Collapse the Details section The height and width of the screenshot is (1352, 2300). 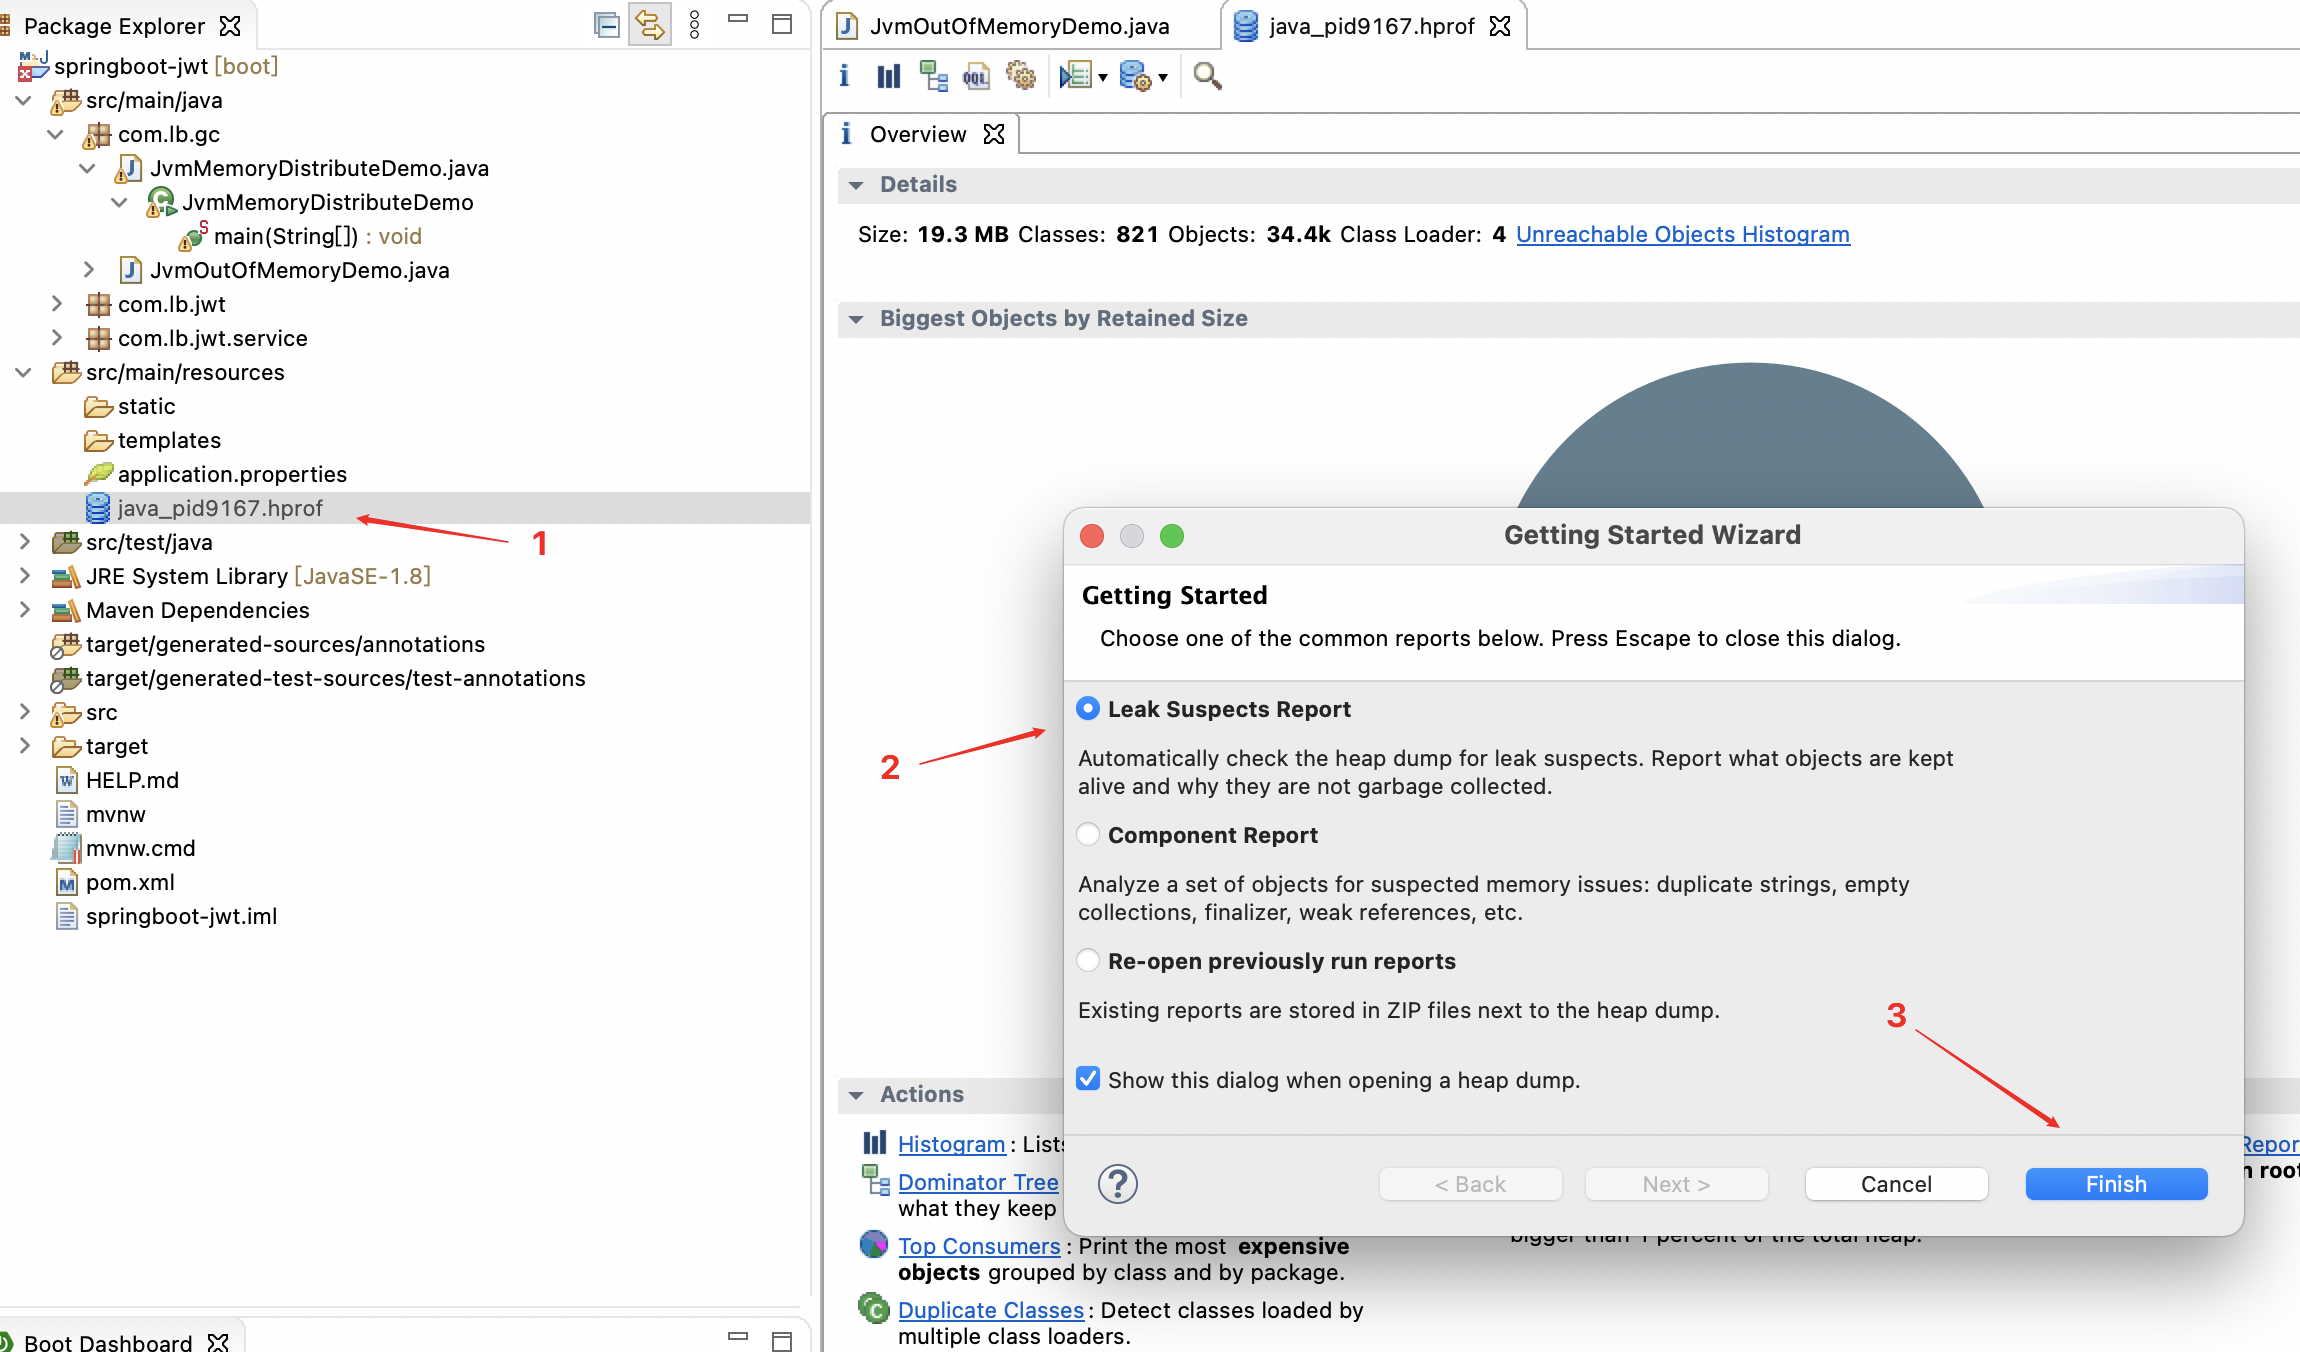[856, 185]
